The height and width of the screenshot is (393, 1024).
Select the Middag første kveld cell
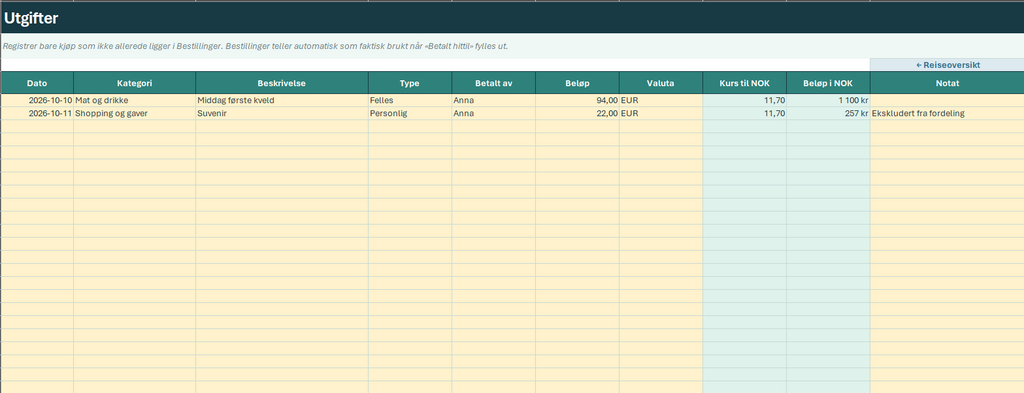pos(282,101)
